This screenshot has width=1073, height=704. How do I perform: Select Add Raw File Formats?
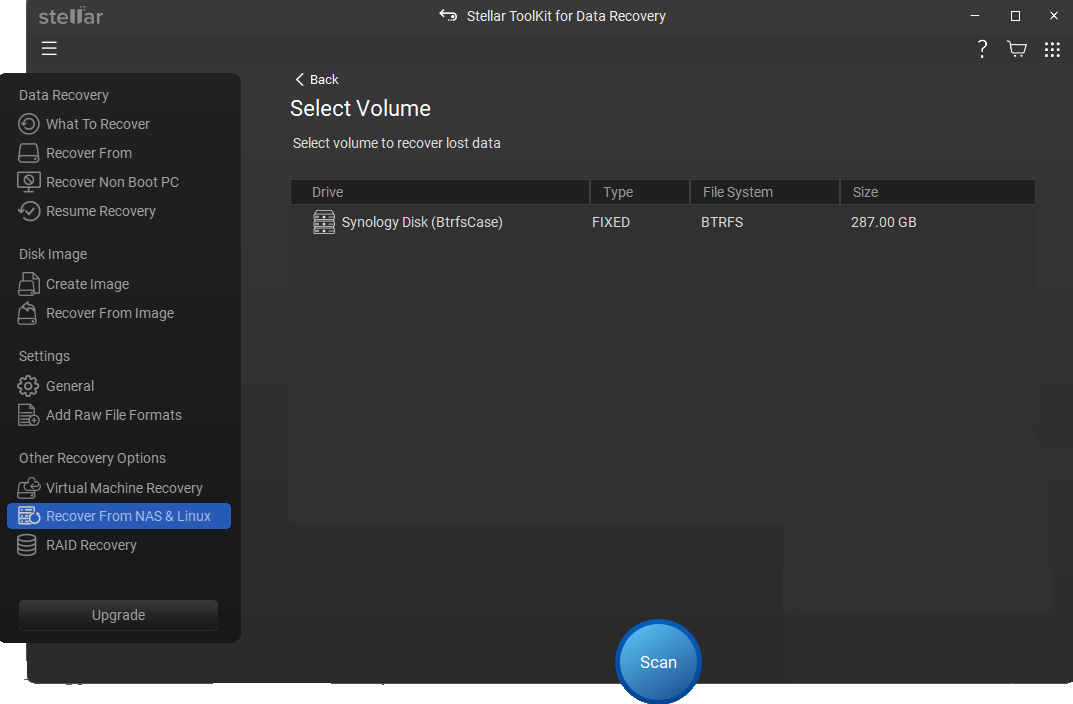pyautogui.click(x=114, y=415)
